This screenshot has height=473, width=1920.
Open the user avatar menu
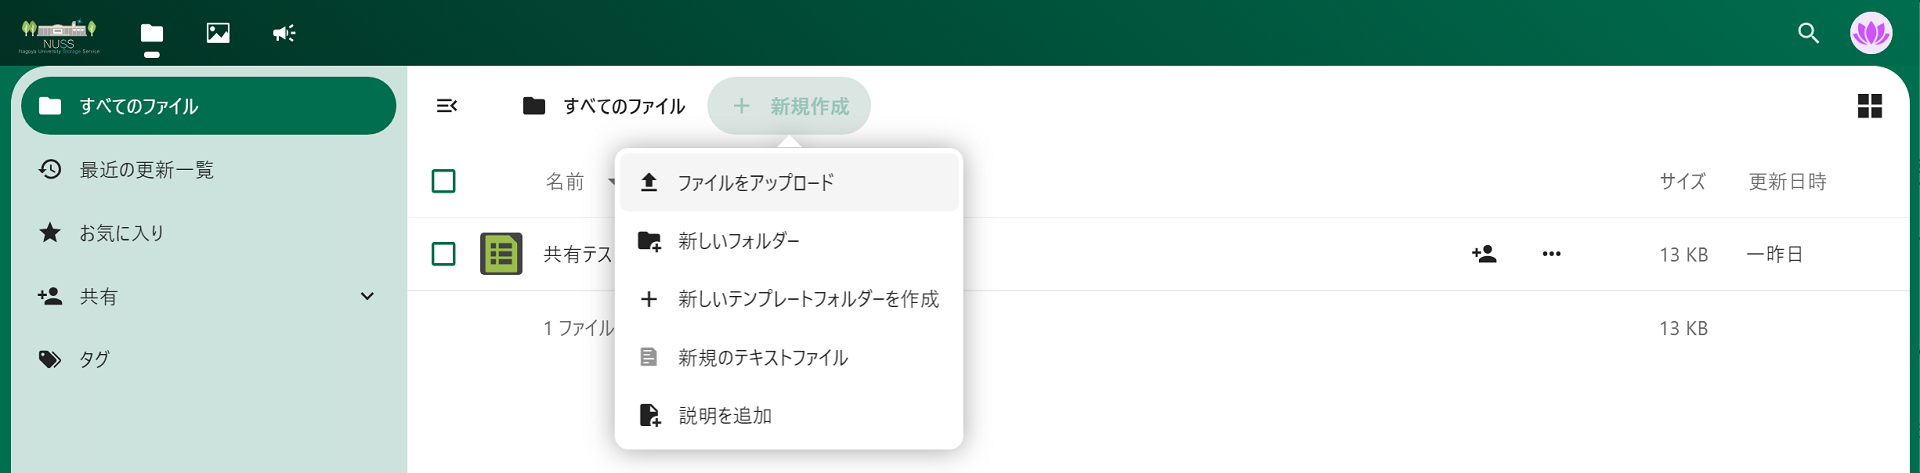click(x=1870, y=33)
